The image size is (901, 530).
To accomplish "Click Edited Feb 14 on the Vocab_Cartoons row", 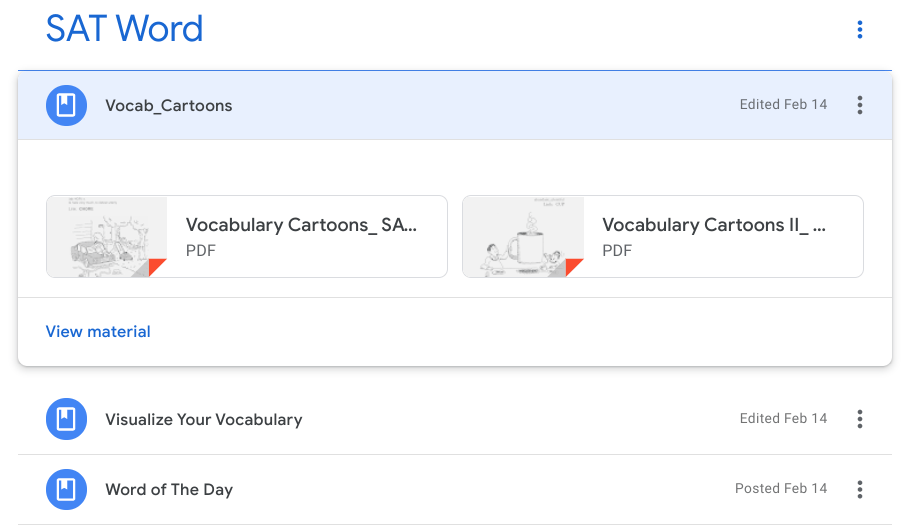I will pyautogui.click(x=783, y=104).
